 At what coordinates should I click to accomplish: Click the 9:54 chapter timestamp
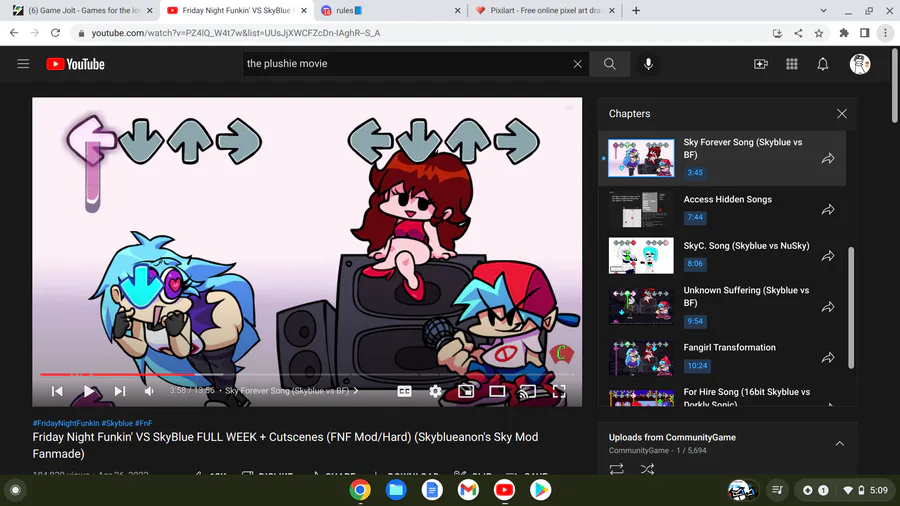coord(695,321)
